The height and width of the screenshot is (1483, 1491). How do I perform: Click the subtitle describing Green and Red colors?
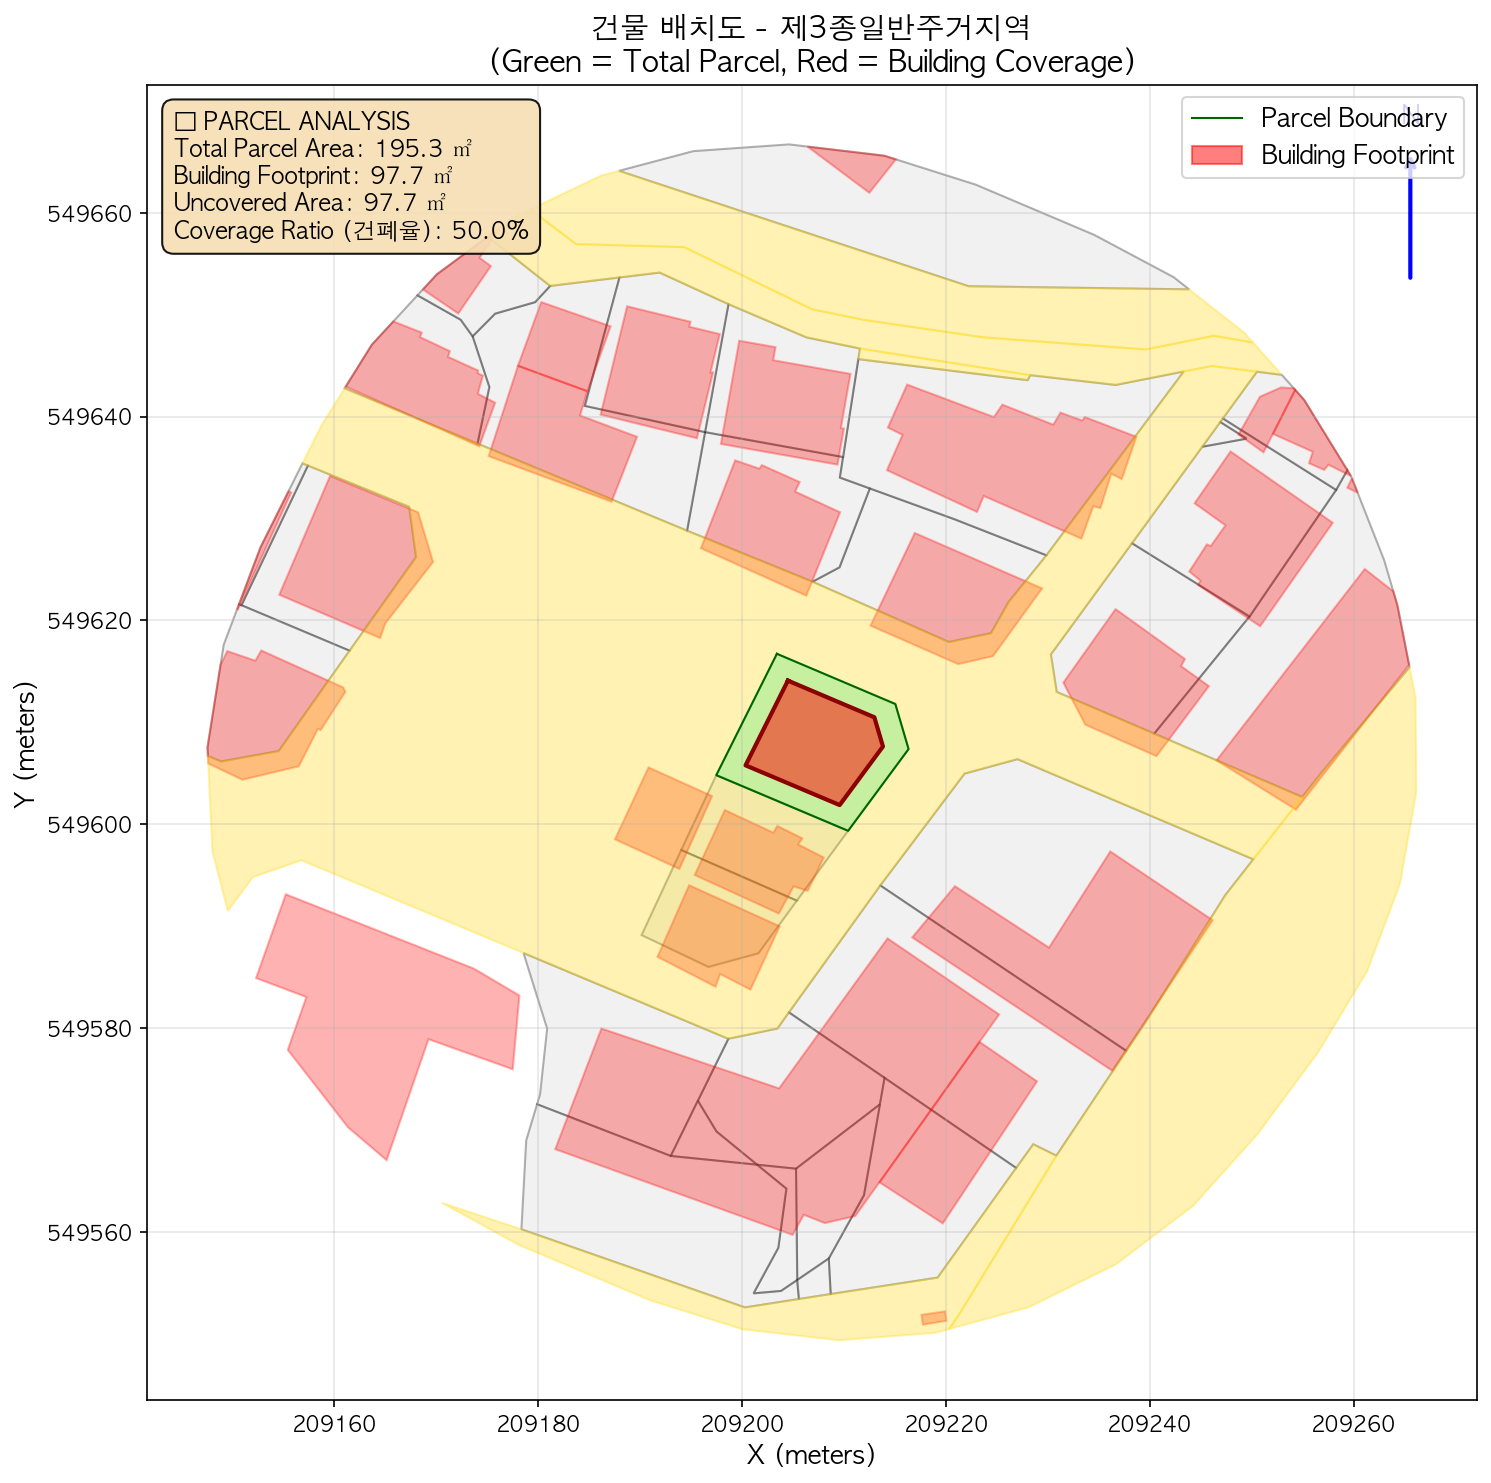tap(811, 62)
